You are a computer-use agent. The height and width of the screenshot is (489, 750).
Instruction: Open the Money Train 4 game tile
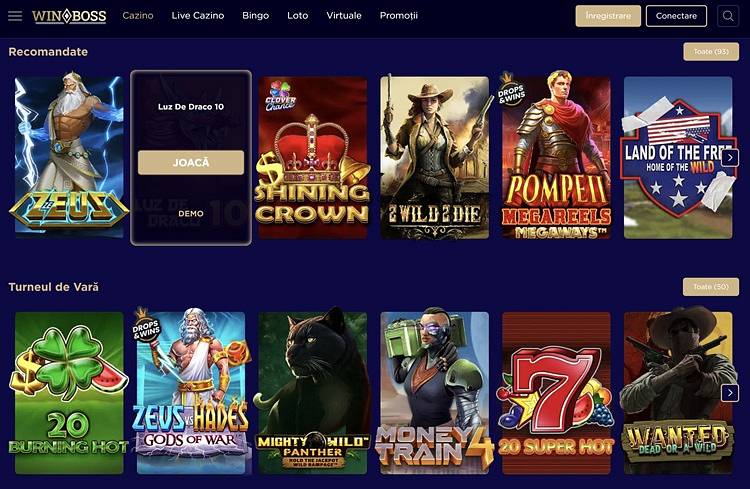434,393
